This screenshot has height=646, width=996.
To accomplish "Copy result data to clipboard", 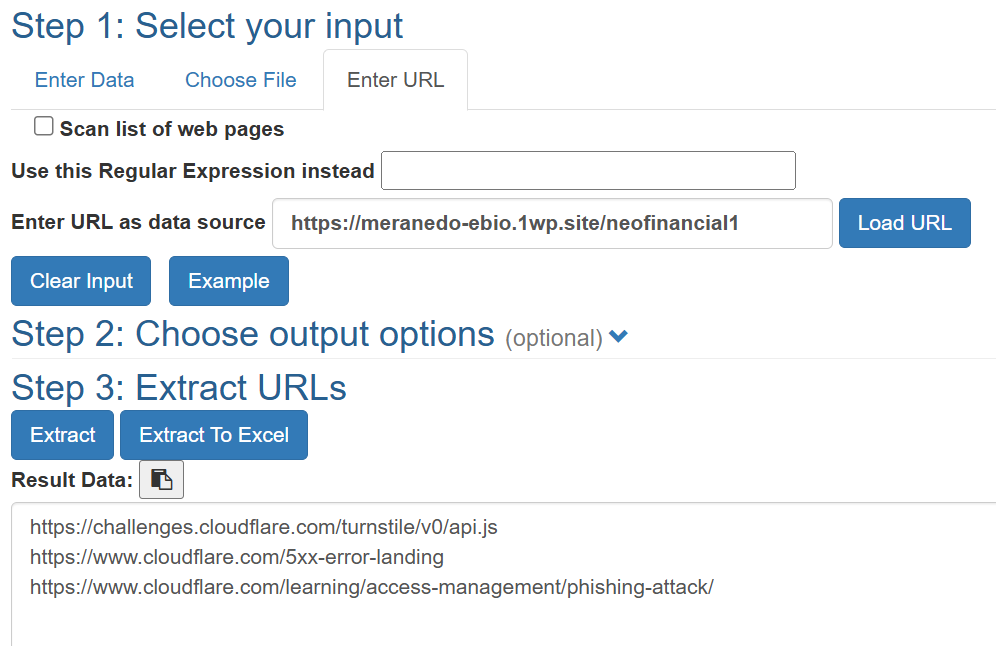I will coord(161,480).
